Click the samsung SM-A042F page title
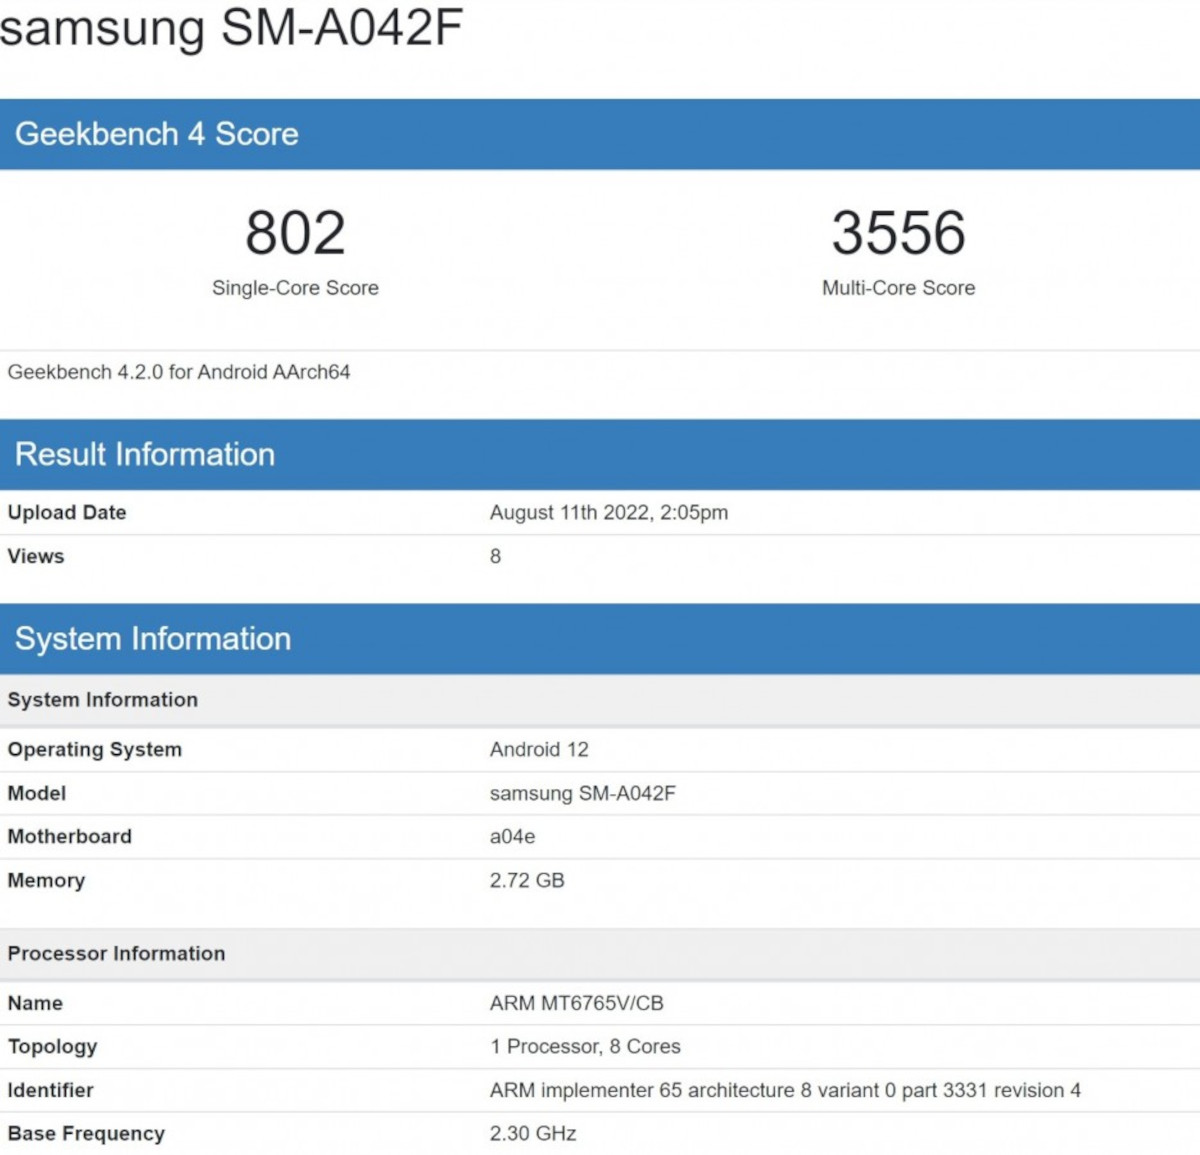Screen dimensions: 1200x1155 click(x=231, y=27)
